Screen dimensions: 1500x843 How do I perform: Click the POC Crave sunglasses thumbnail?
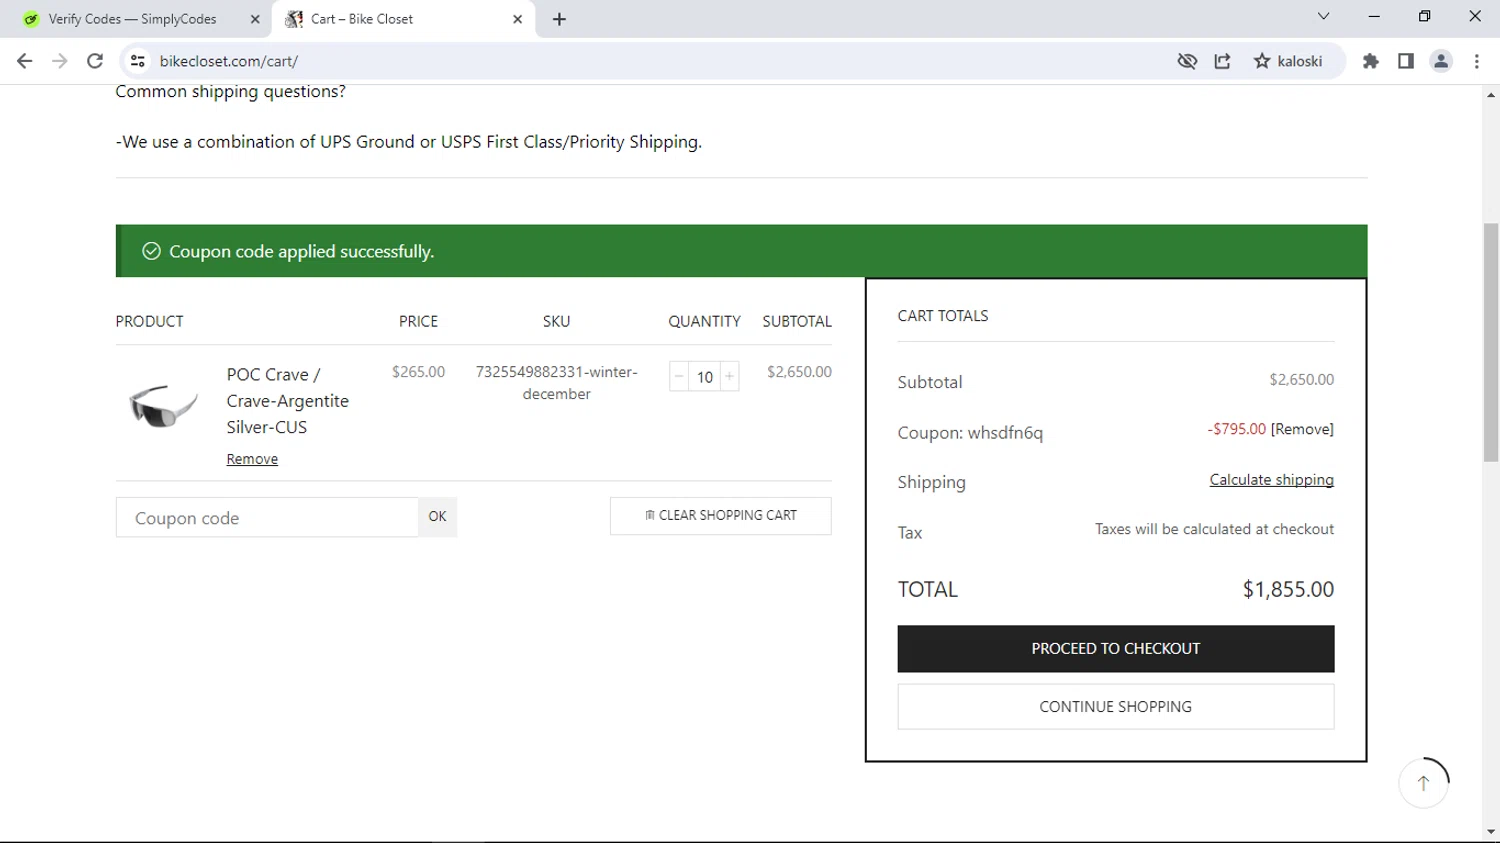[x=163, y=403]
